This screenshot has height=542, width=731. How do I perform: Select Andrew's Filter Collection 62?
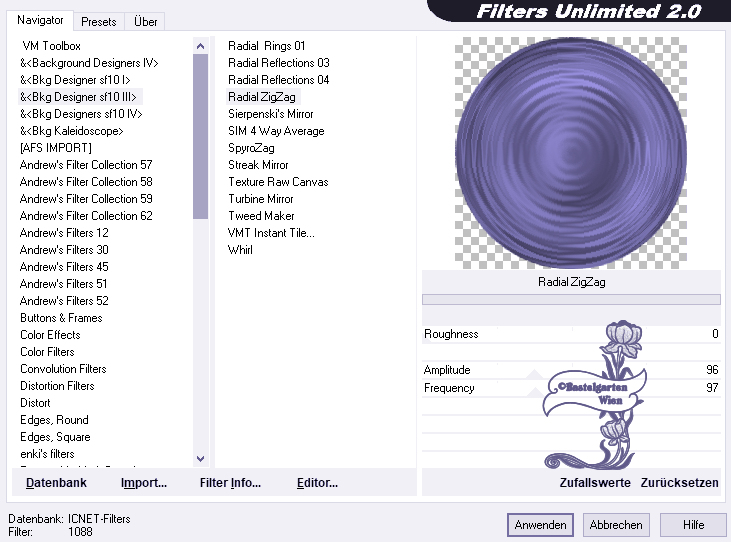[x=86, y=216]
